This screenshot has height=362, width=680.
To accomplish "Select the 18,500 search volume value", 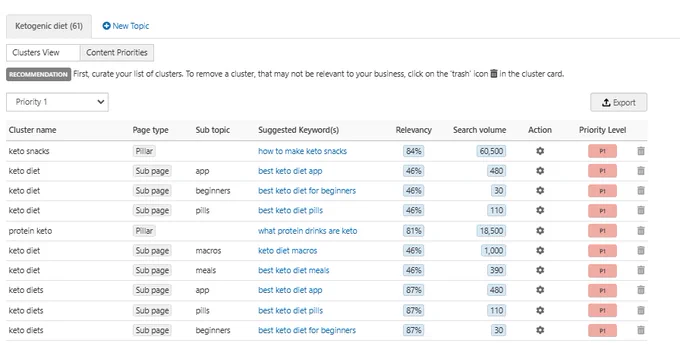I will (491, 231).
